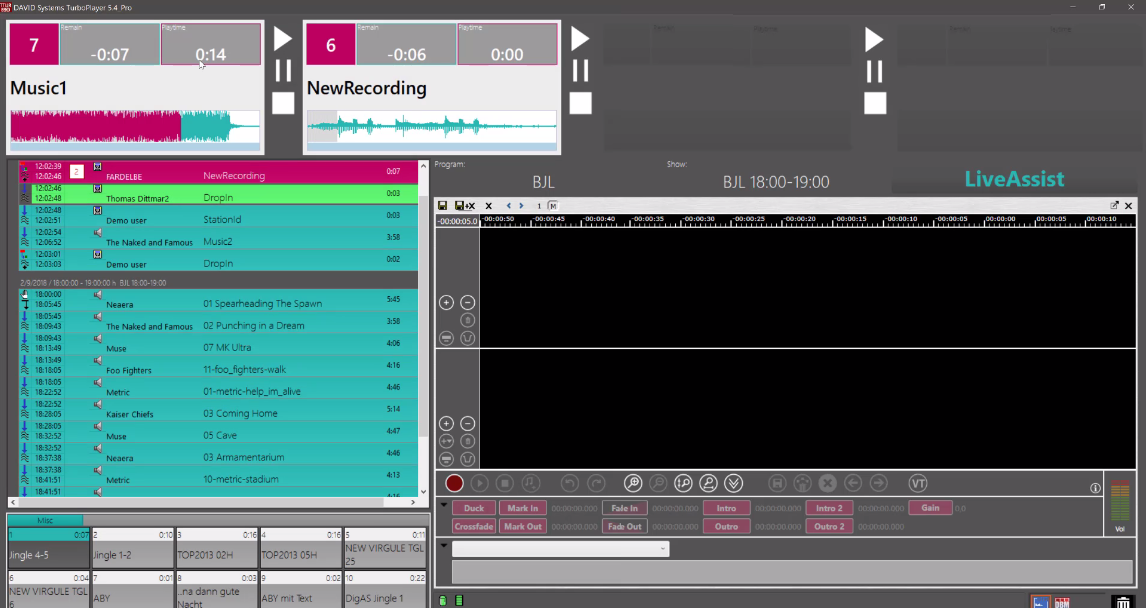Toggle the M mode button in editor toolbar
The image size is (1146, 608).
[553, 206]
